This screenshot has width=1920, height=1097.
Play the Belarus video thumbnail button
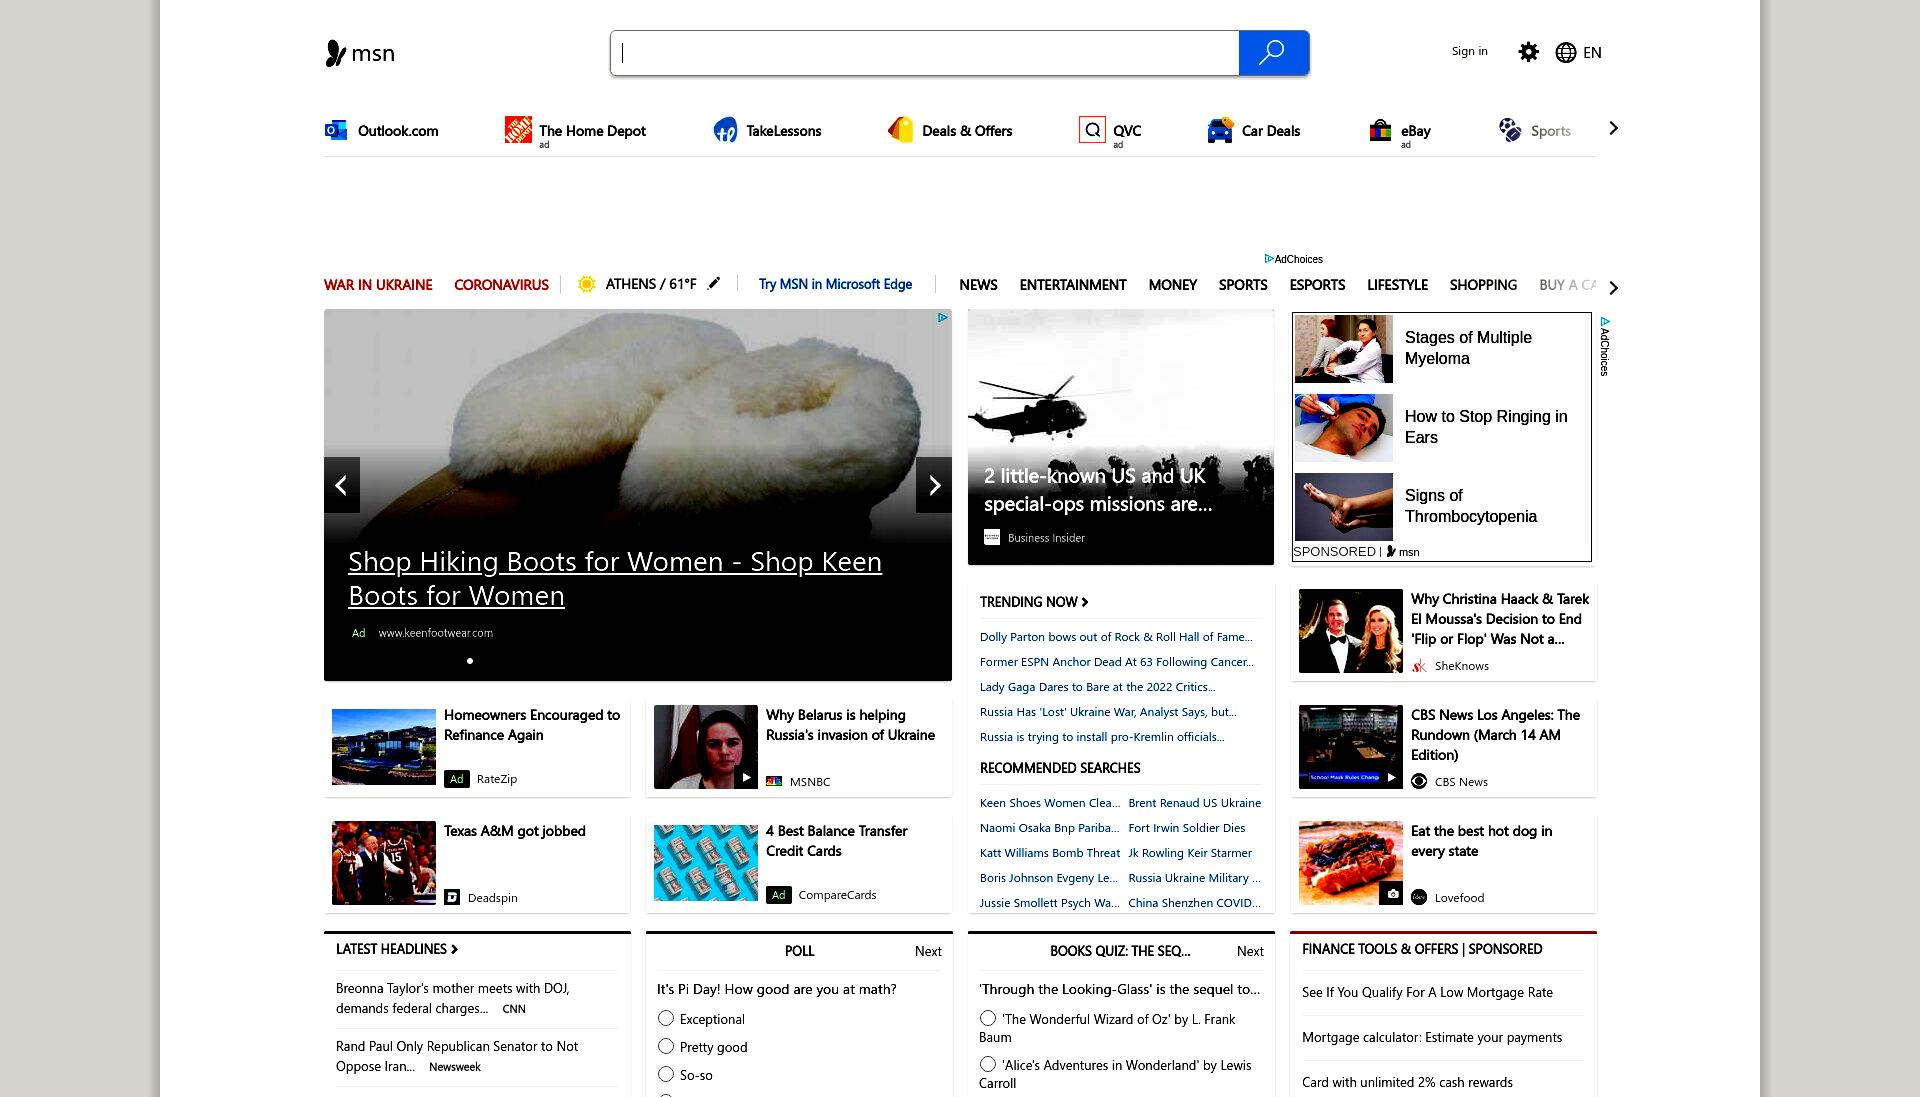click(x=746, y=777)
